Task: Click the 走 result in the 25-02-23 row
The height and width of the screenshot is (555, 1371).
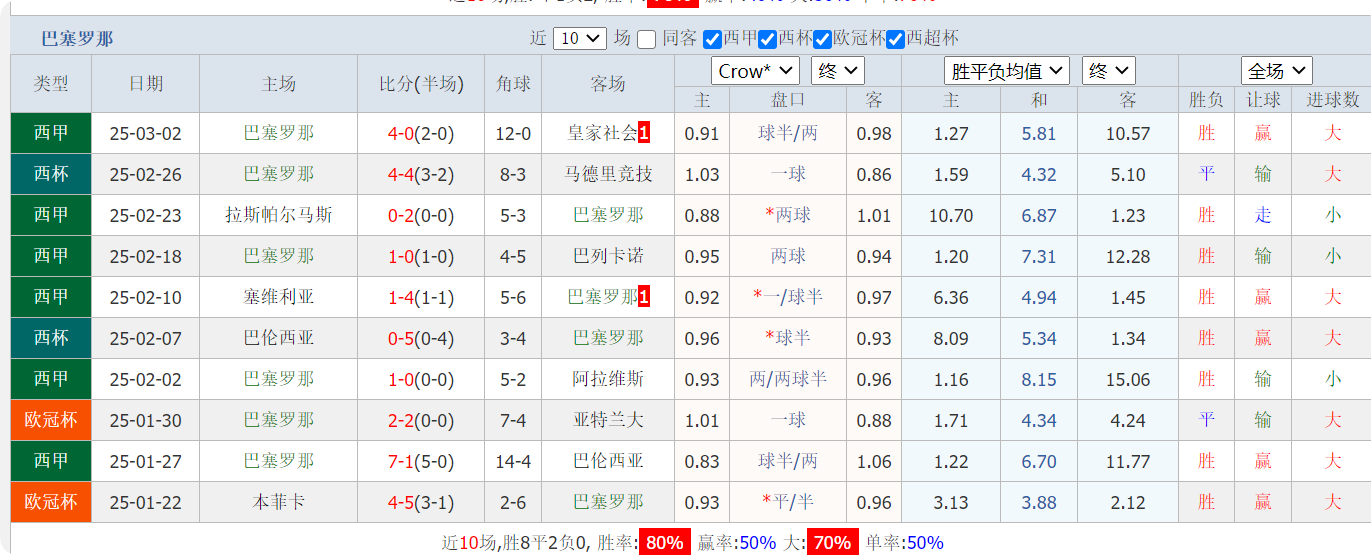Action: pos(1263,215)
